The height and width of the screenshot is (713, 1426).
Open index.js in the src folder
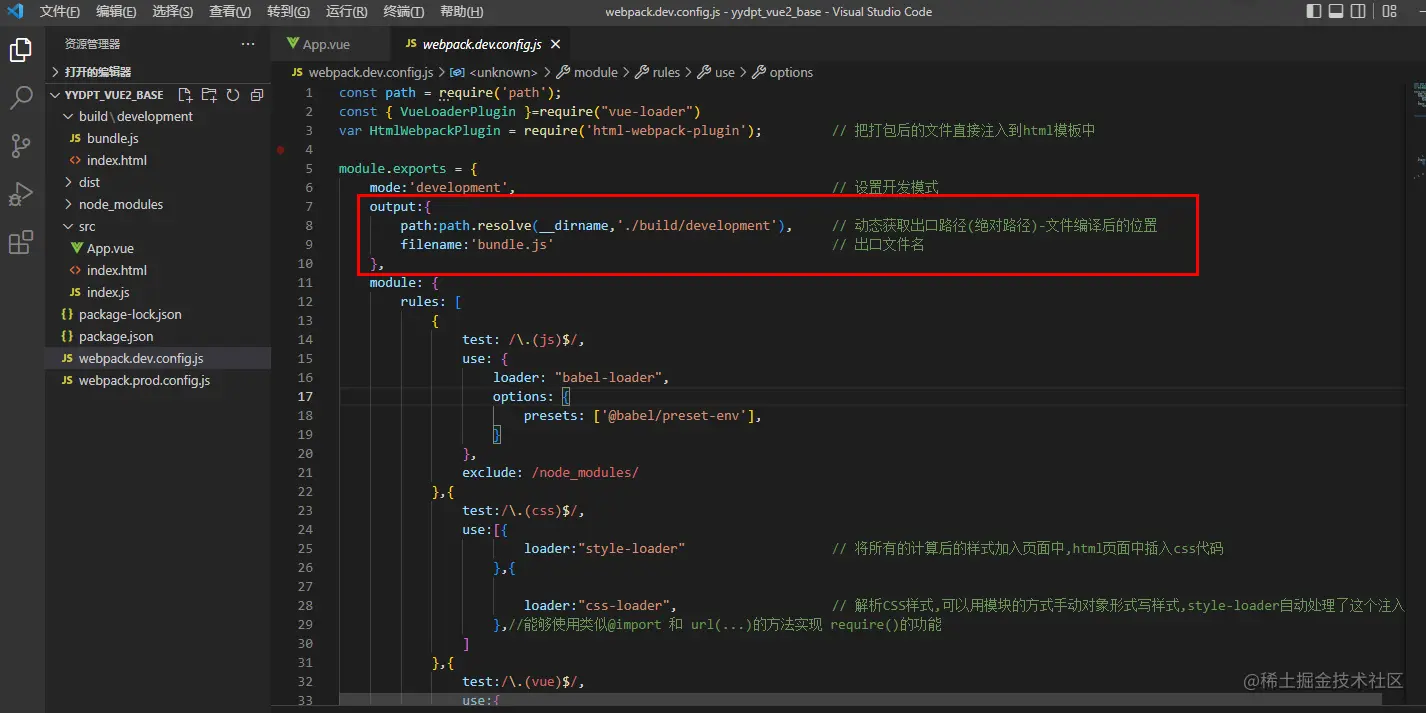pos(159,292)
